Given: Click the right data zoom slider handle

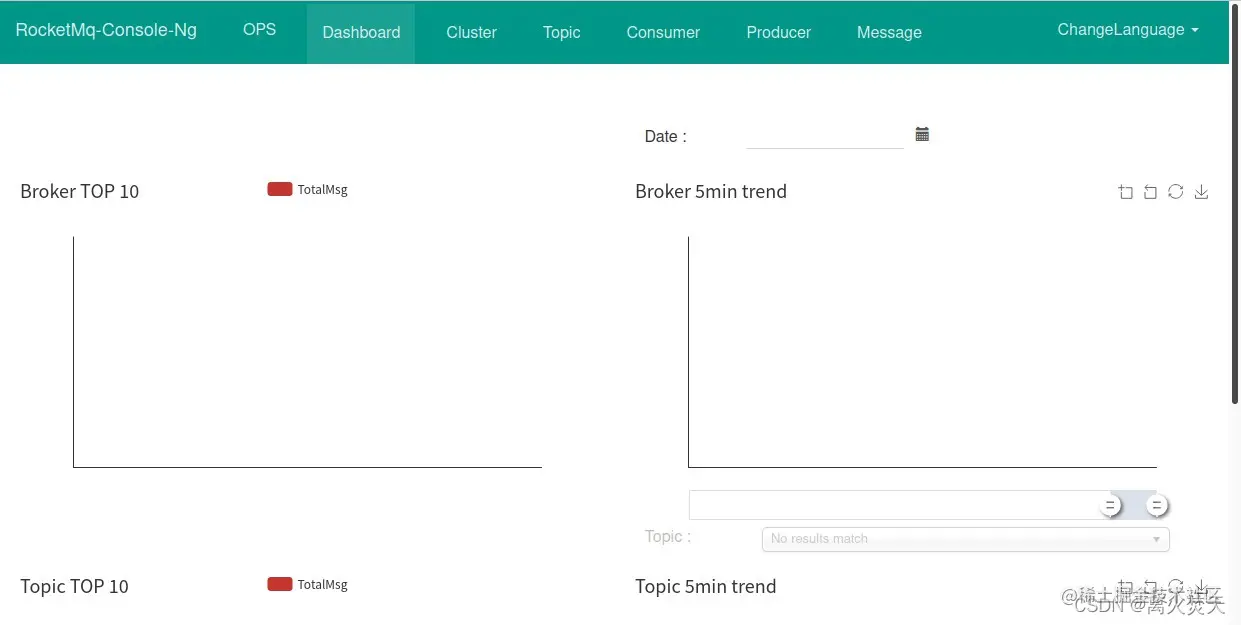Looking at the screenshot, I should [x=1157, y=506].
